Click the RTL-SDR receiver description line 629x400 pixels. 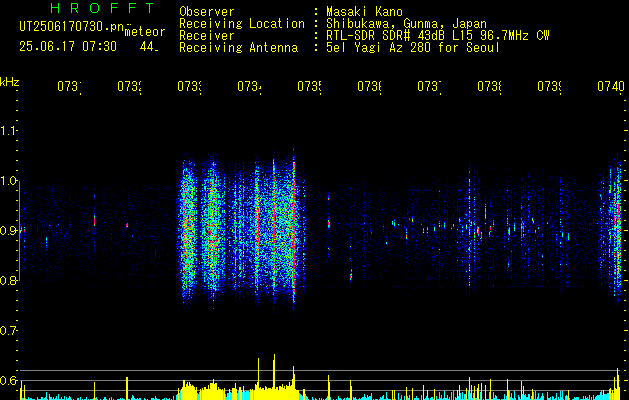coord(437,36)
